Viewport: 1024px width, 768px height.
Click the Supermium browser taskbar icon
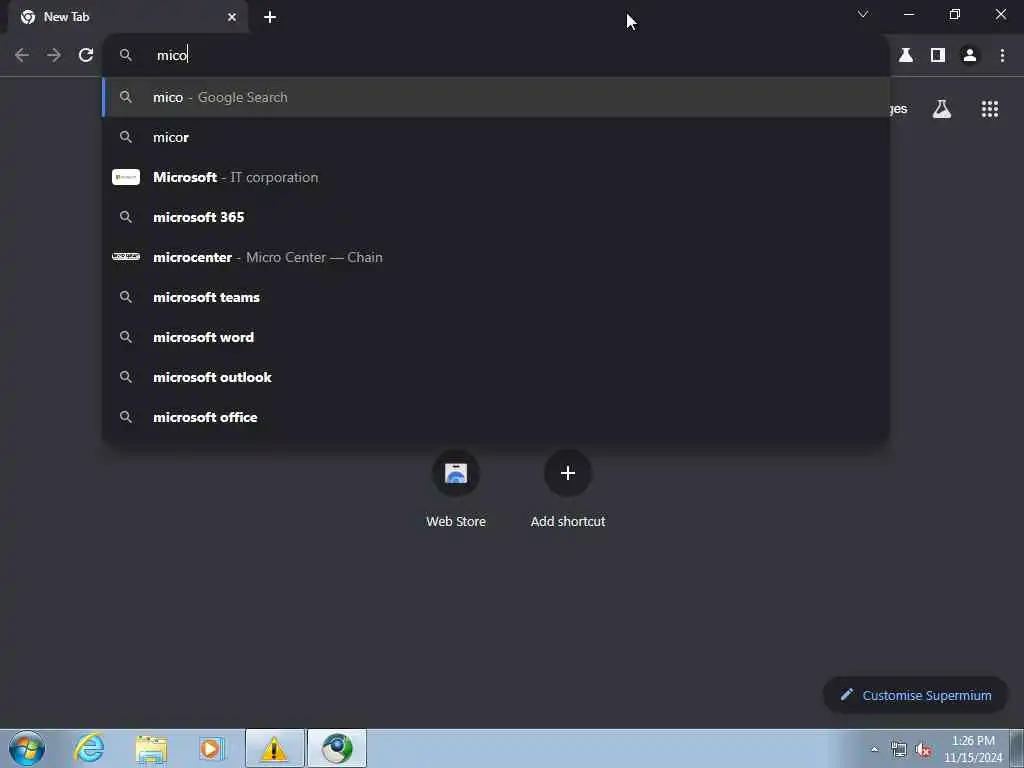[337, 748]
